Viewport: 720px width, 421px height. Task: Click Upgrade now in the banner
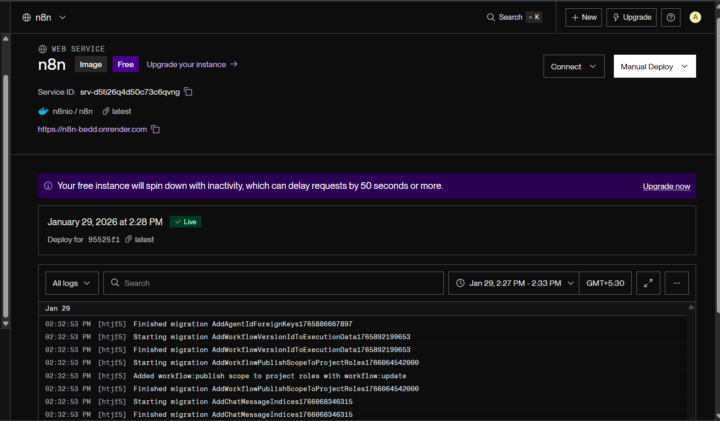pyautogui.click(x=666, y=186)
